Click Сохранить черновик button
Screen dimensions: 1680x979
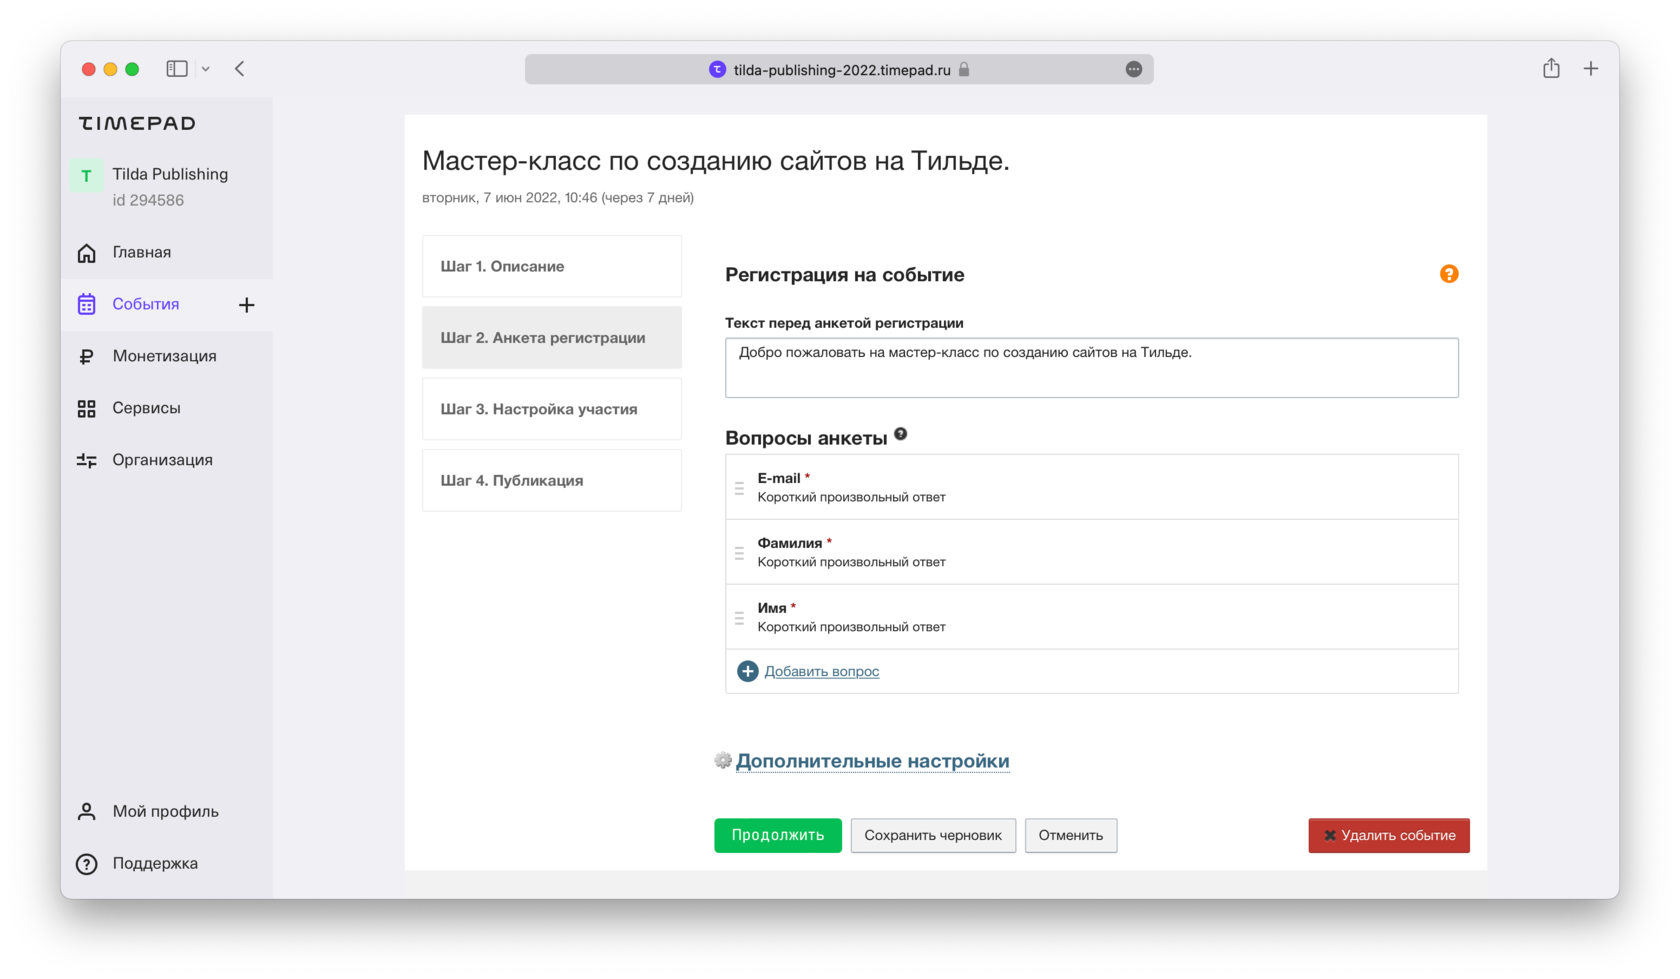pyautogui.click(x=933, y=835)
